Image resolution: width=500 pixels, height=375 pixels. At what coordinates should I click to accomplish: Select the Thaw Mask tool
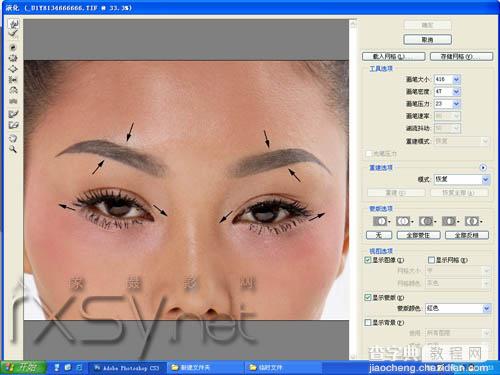click(x=13, y=125)
